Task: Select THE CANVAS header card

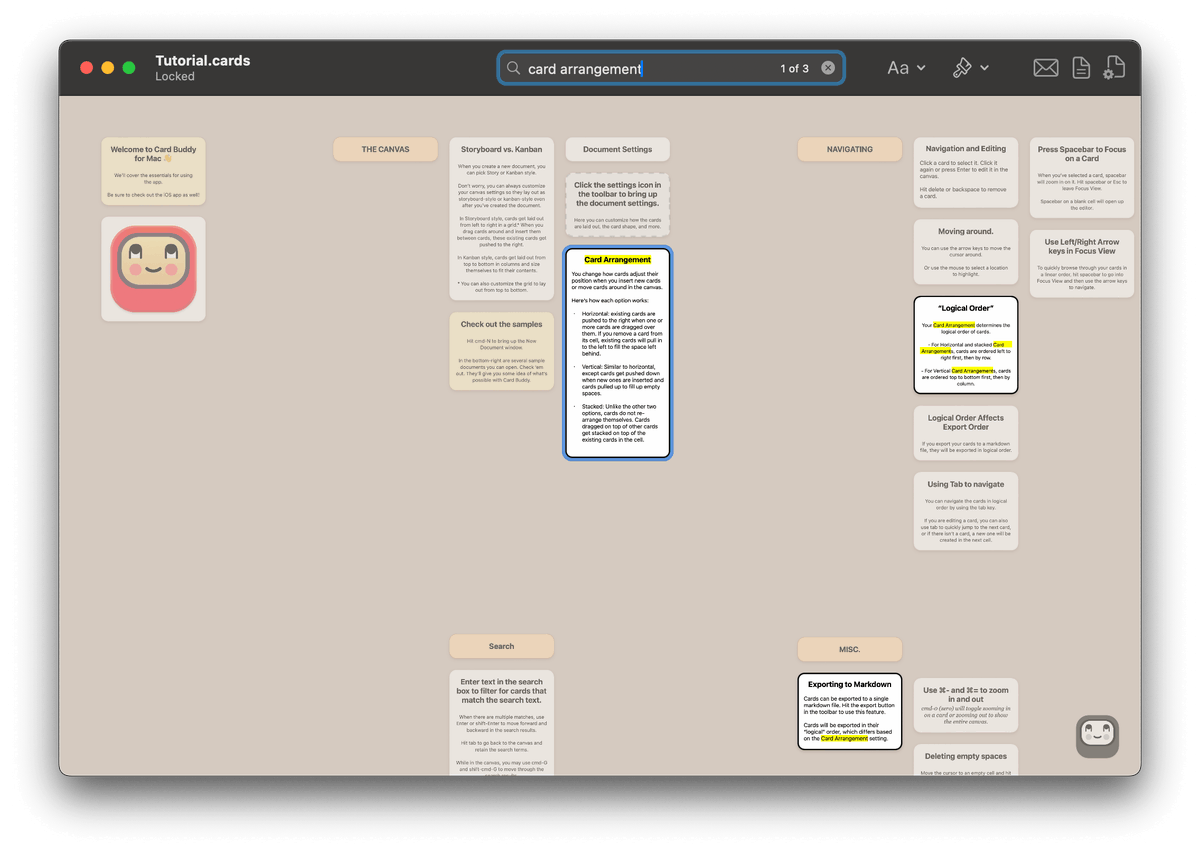Action: [385, 149]
